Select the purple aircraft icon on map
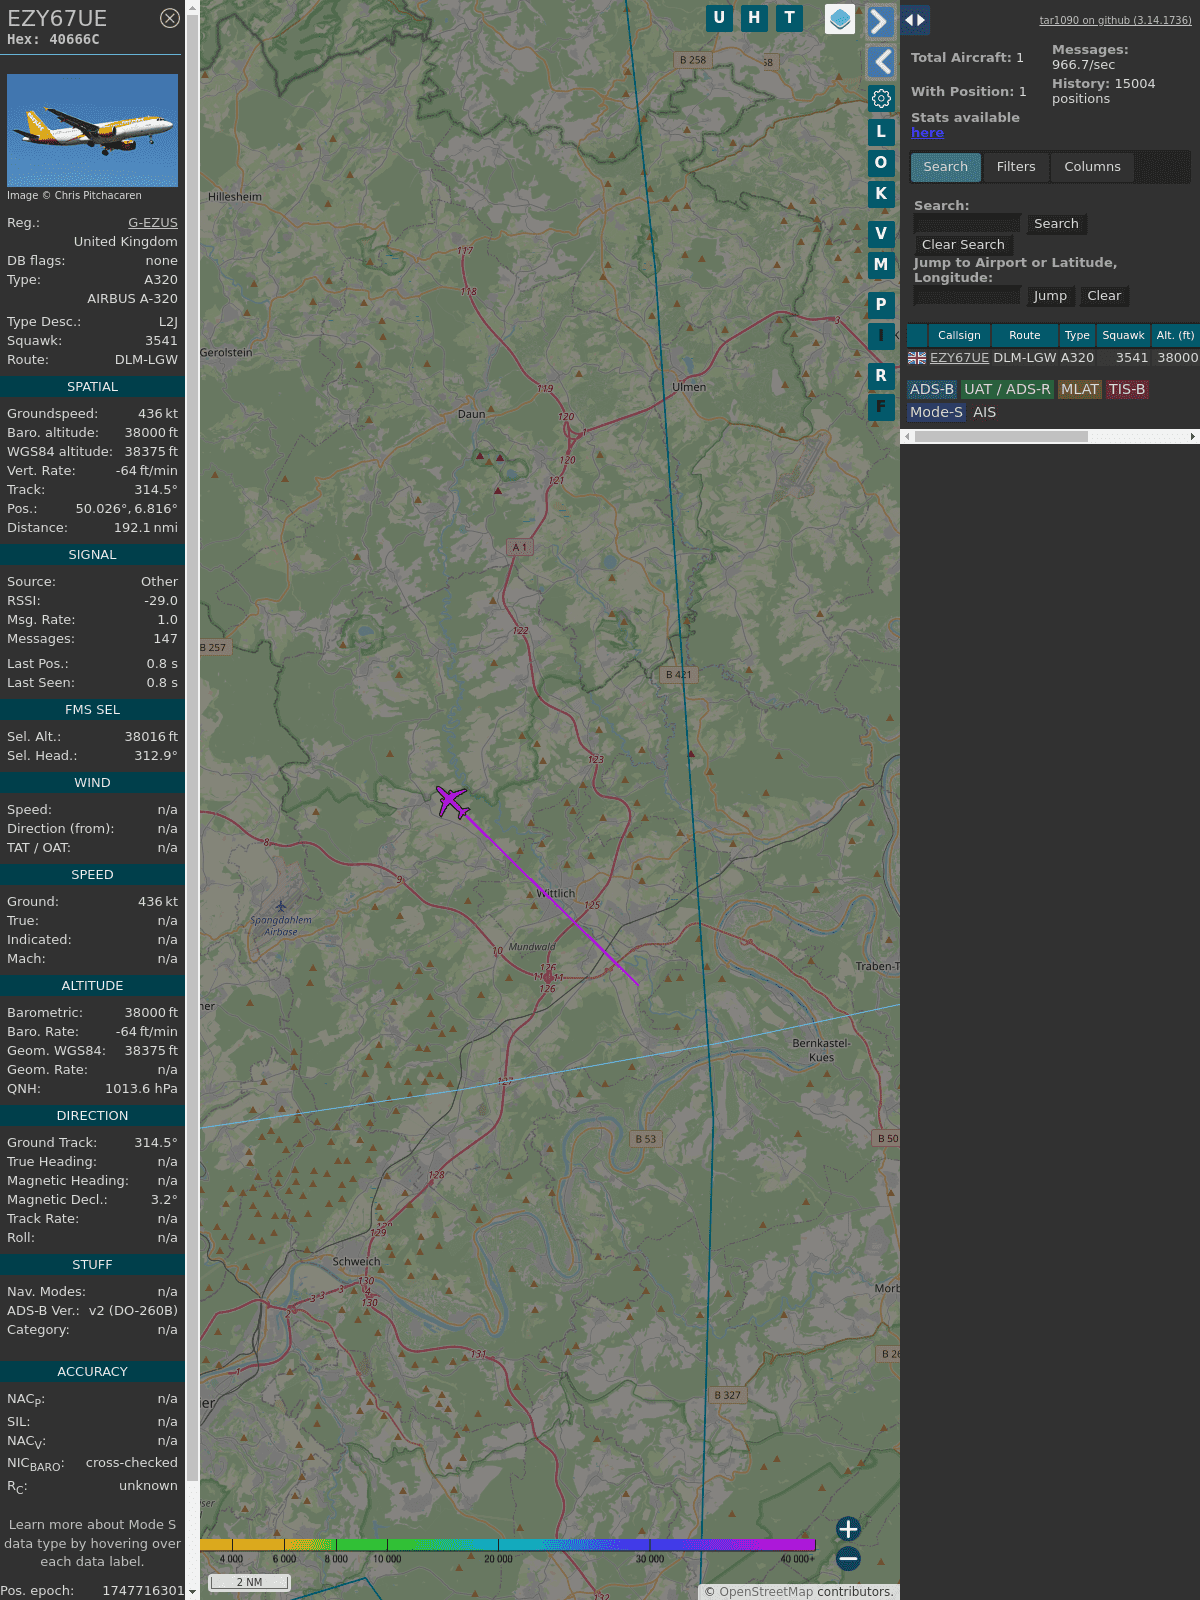Image resolution: width=1200 pixels, height=1600 pixels. (x=452, y=801)
